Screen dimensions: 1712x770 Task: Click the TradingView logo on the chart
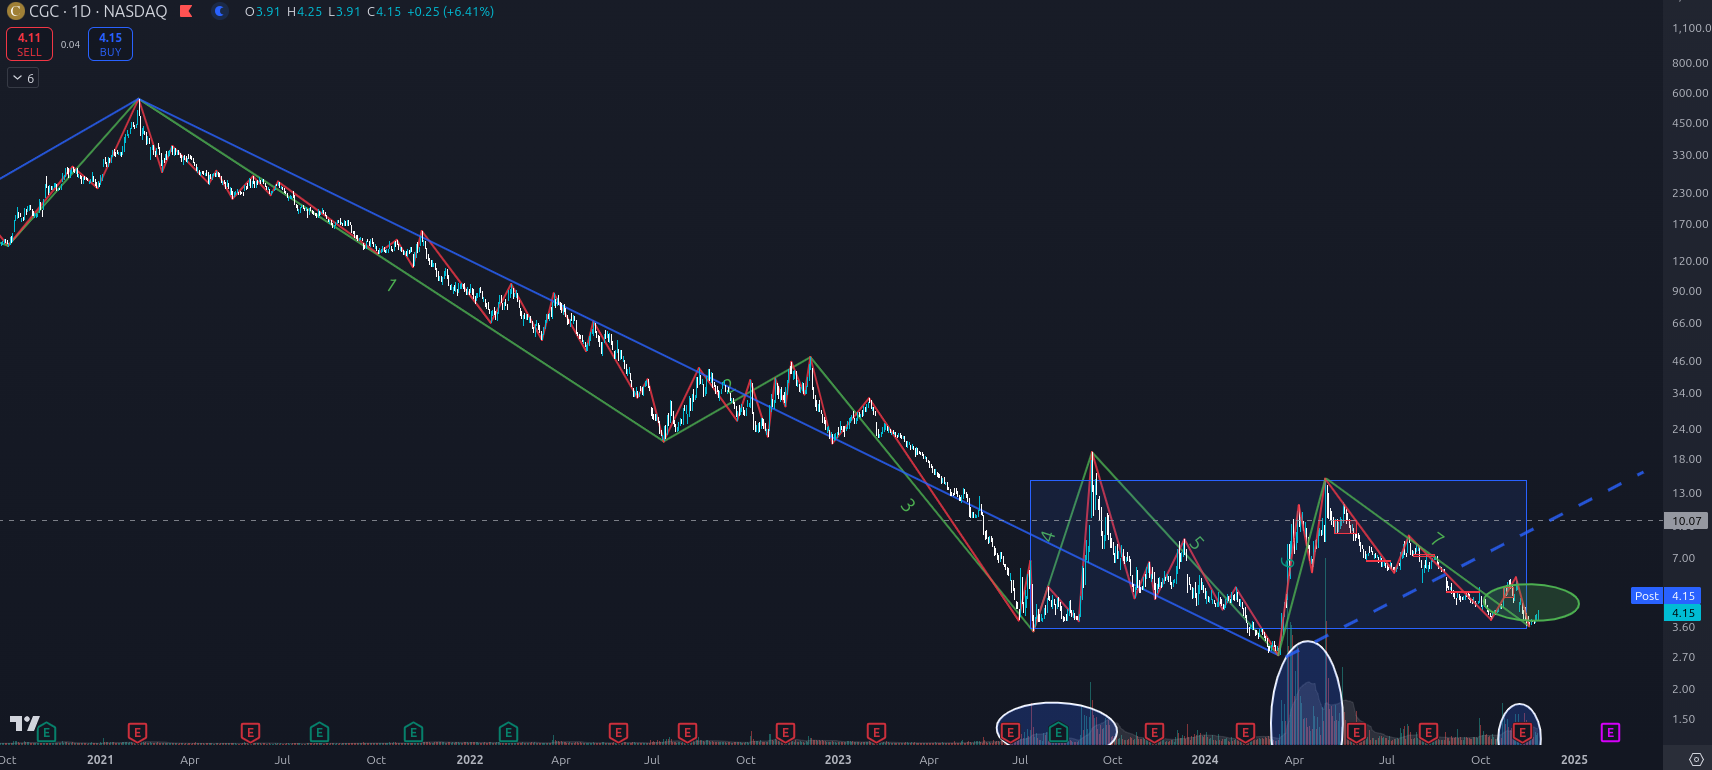pyautogui.click(x=24, y=723)
